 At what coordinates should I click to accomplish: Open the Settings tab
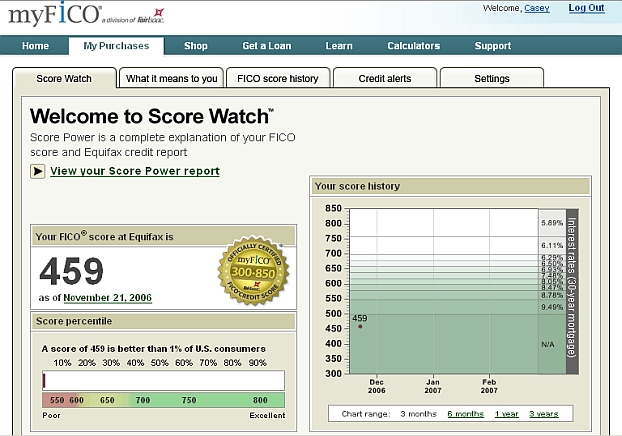(x=492, y=78)
